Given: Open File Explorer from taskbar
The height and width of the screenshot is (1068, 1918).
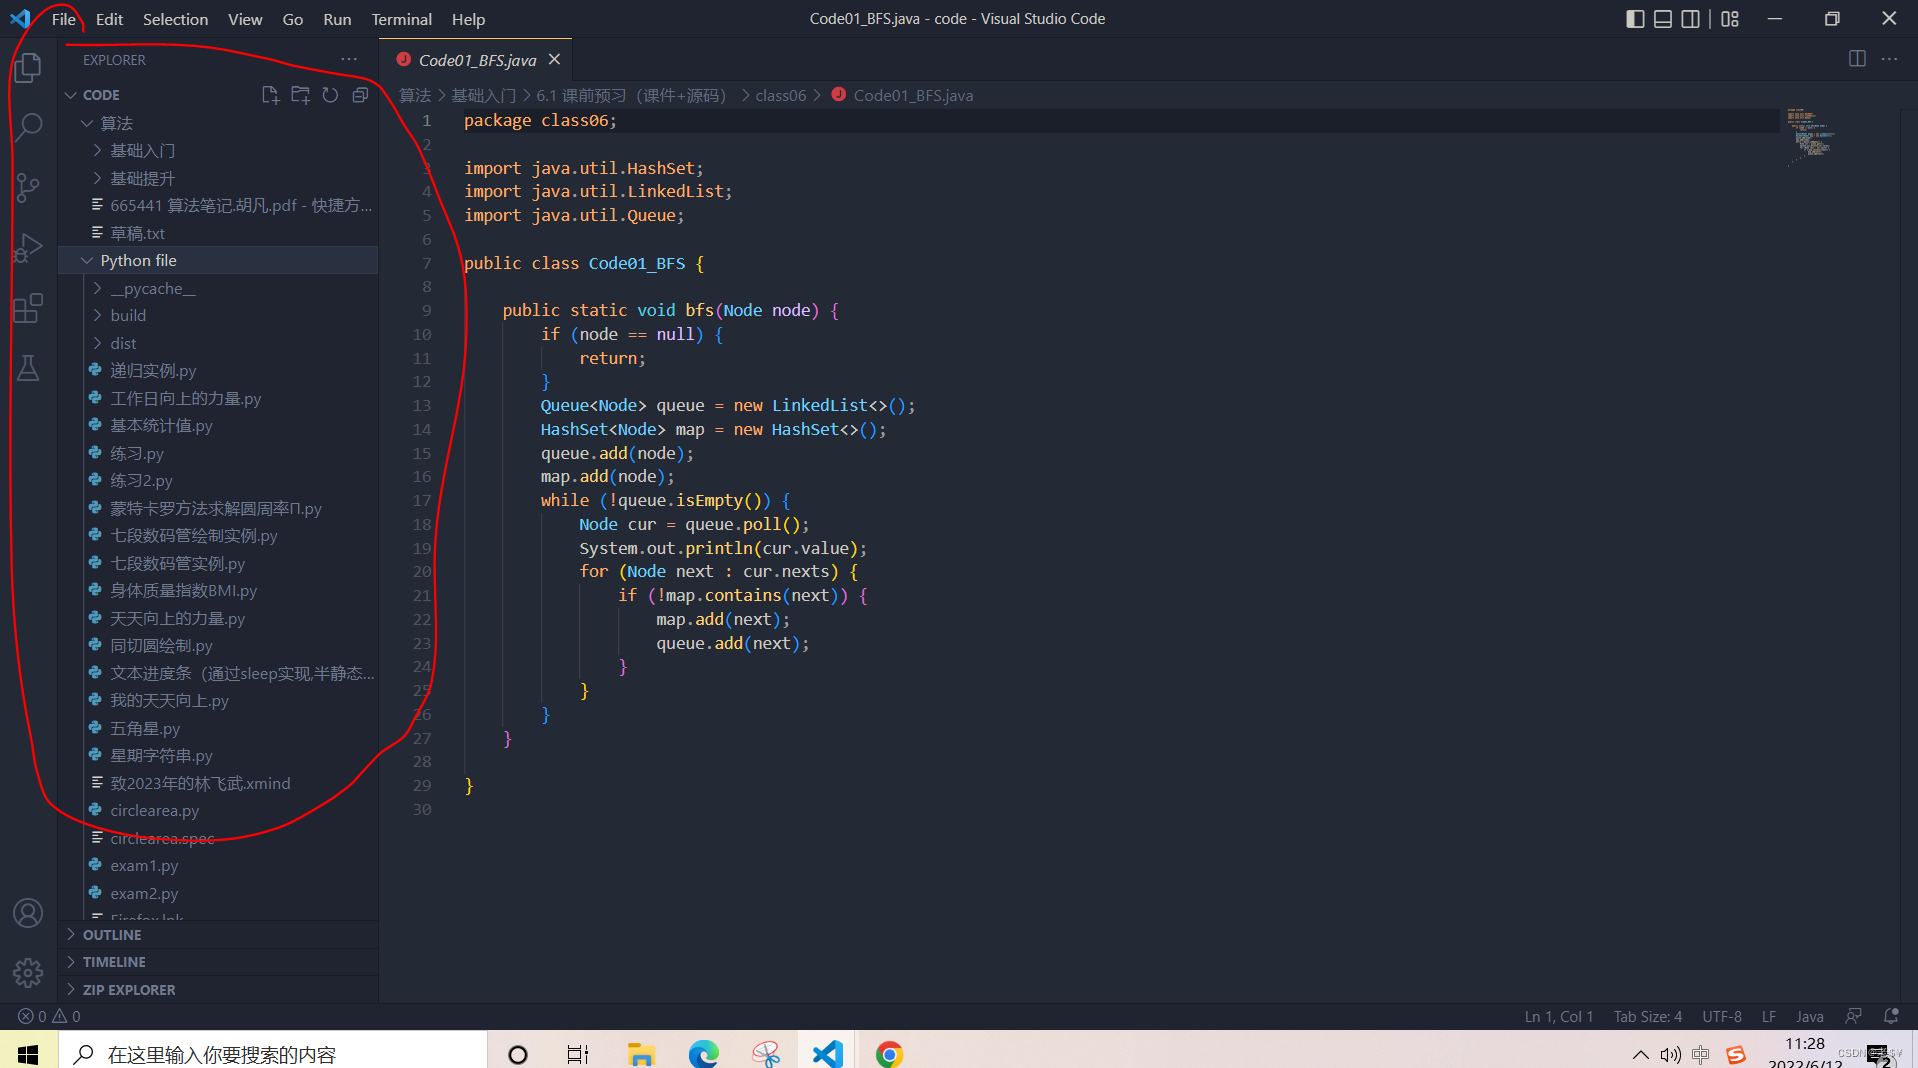Looking at the screenshot, I should tap(641, 1053).
